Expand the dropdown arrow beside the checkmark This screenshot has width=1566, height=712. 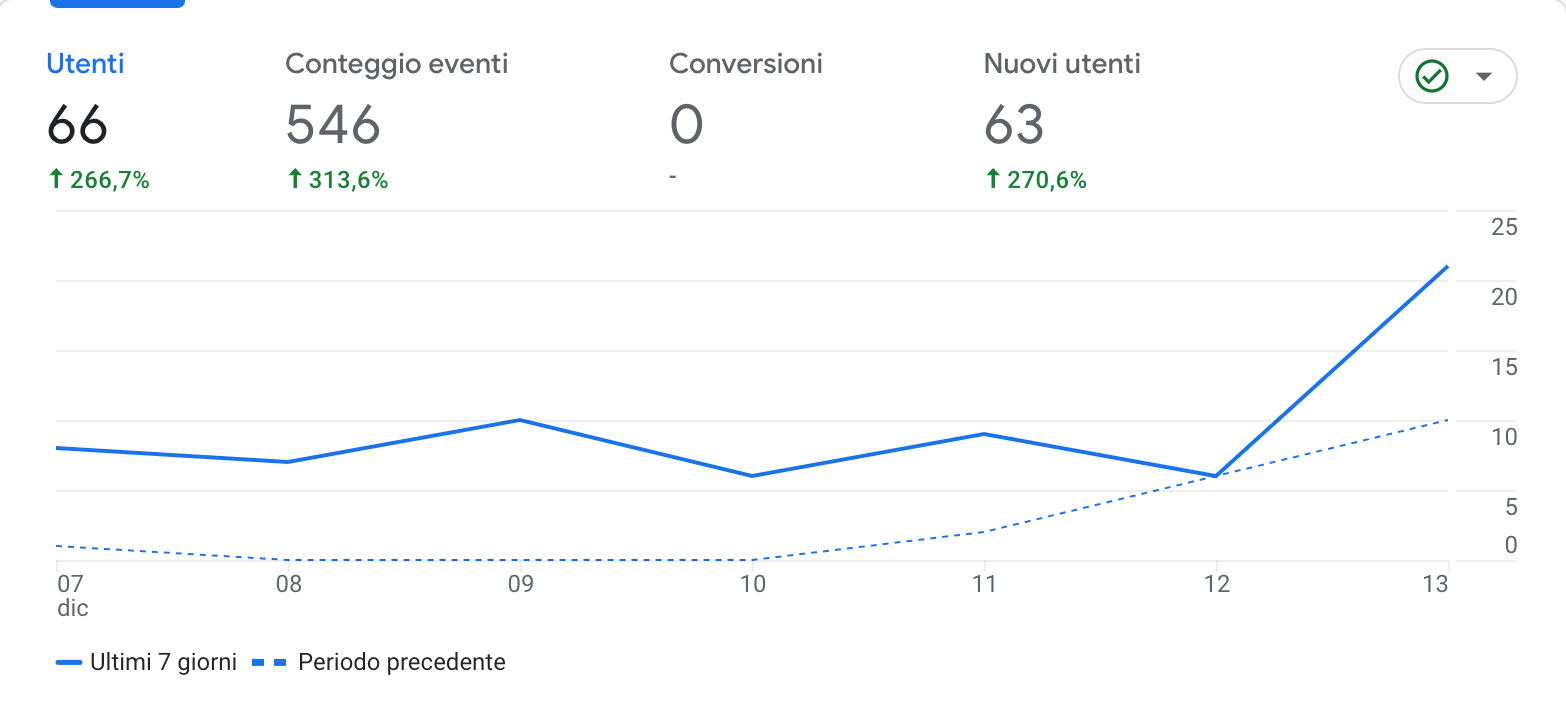click(x=1484, y=76)
